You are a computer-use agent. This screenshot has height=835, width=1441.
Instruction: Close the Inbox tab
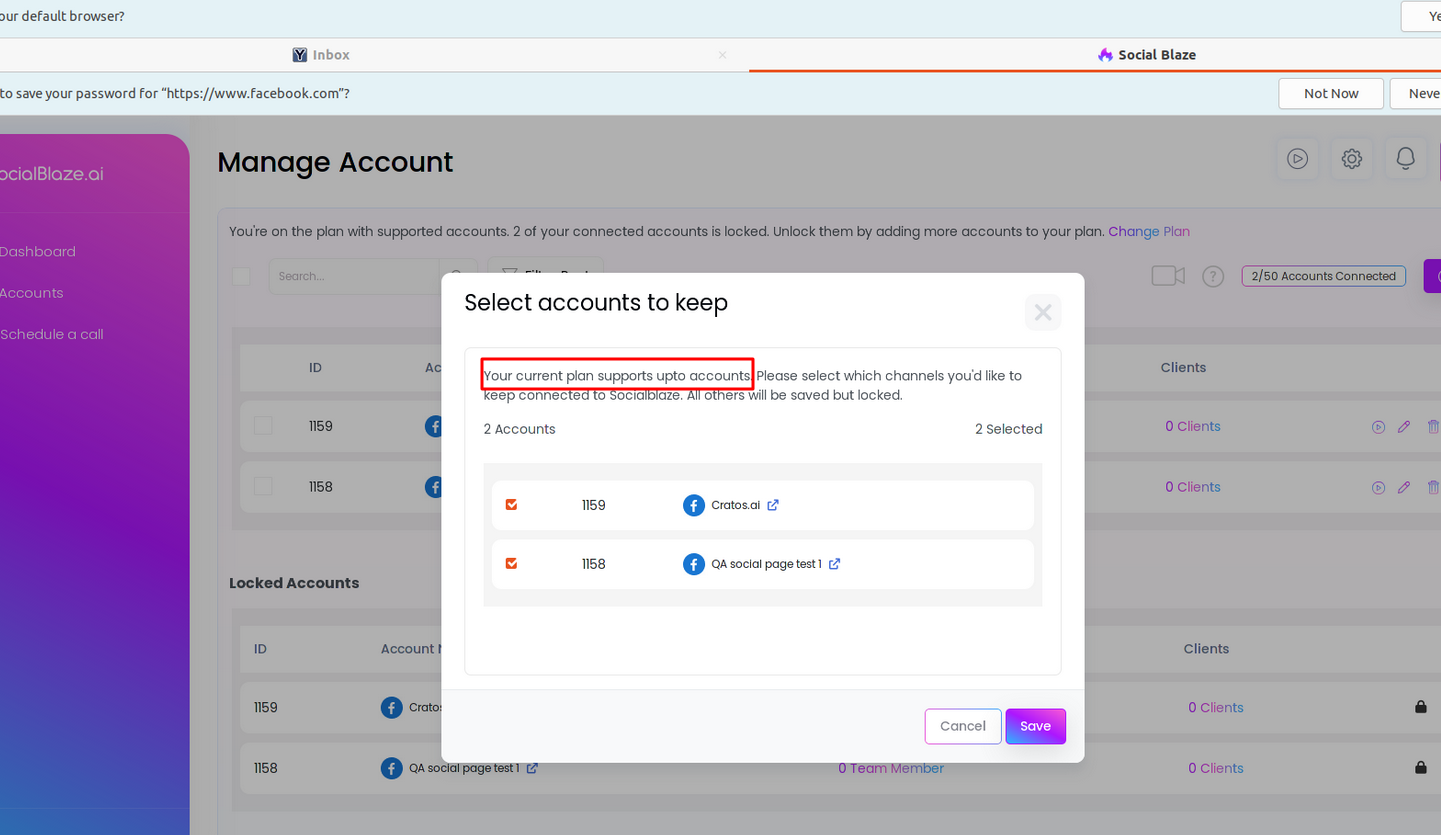click(x=723, y=55)
